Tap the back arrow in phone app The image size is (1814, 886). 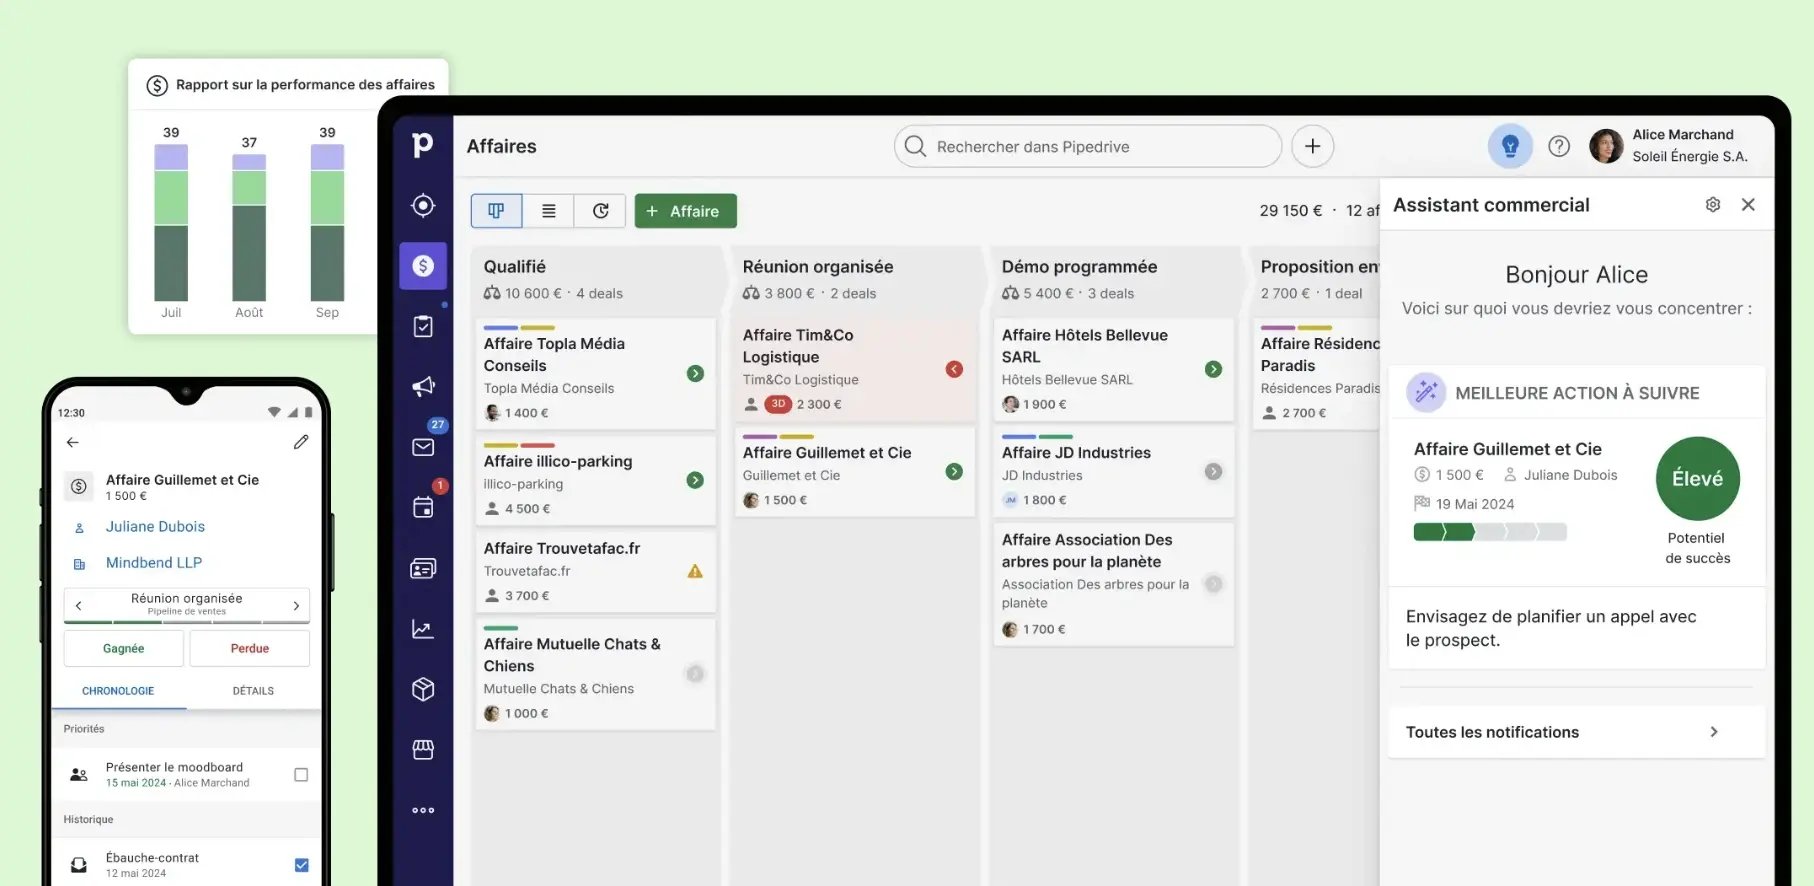coord(72,442)
